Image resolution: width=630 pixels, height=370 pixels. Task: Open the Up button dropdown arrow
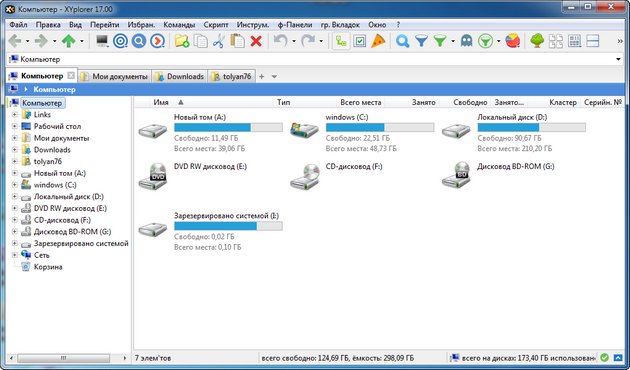pos(82,41)
